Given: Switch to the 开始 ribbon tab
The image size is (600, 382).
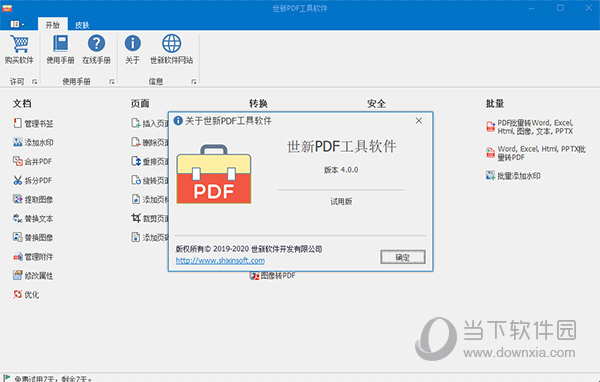Looking at the screenshot, I should click(x=52, y=24).
